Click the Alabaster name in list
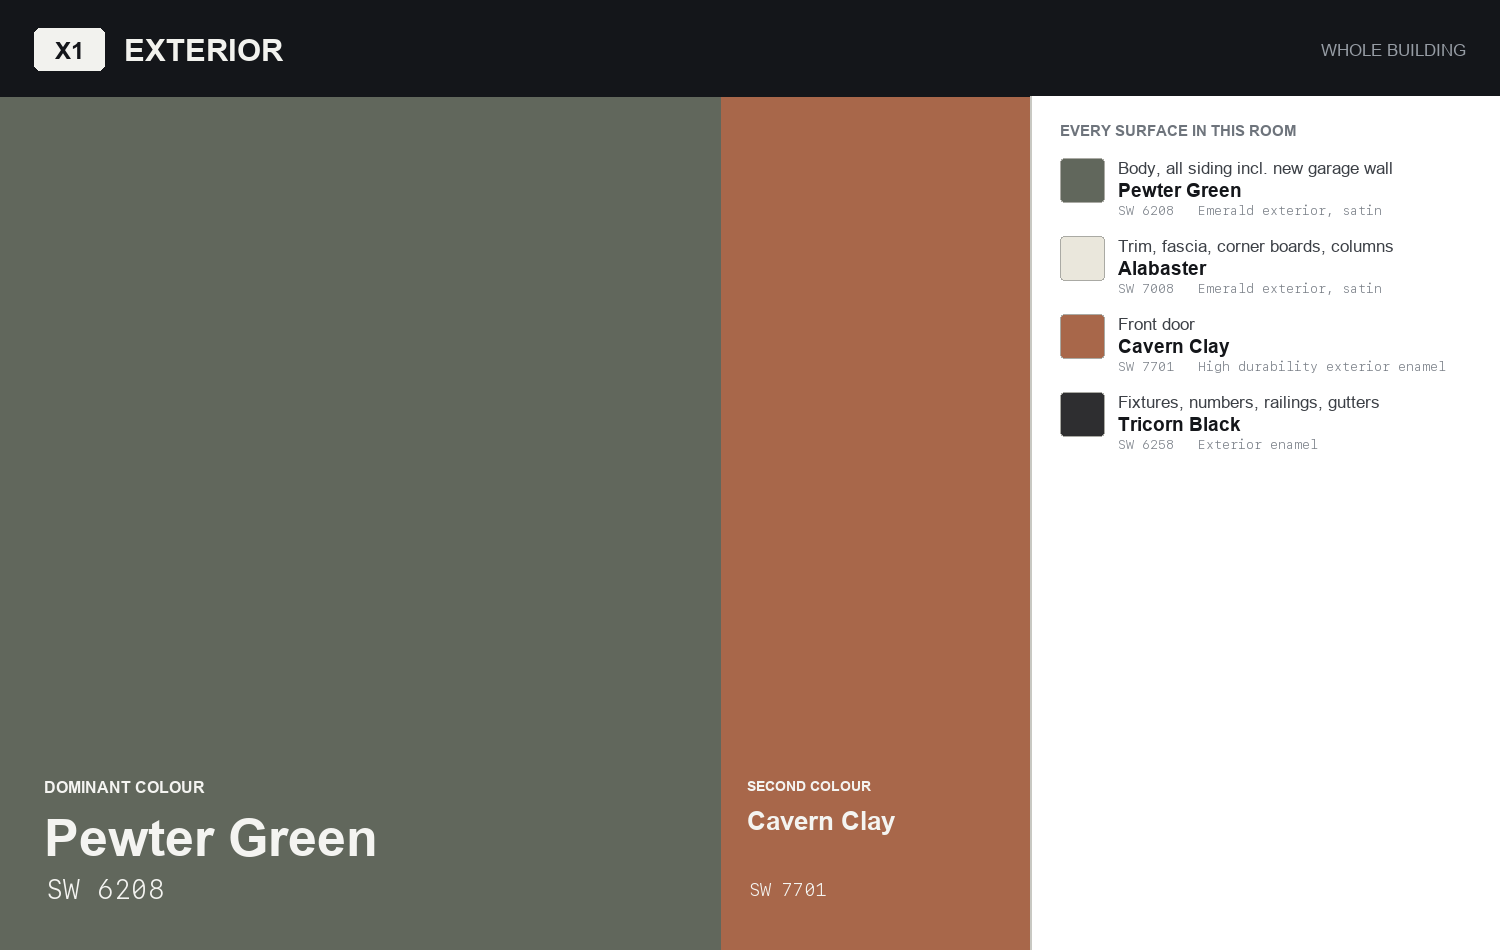1500x950 pixels. coord(1162,268)
